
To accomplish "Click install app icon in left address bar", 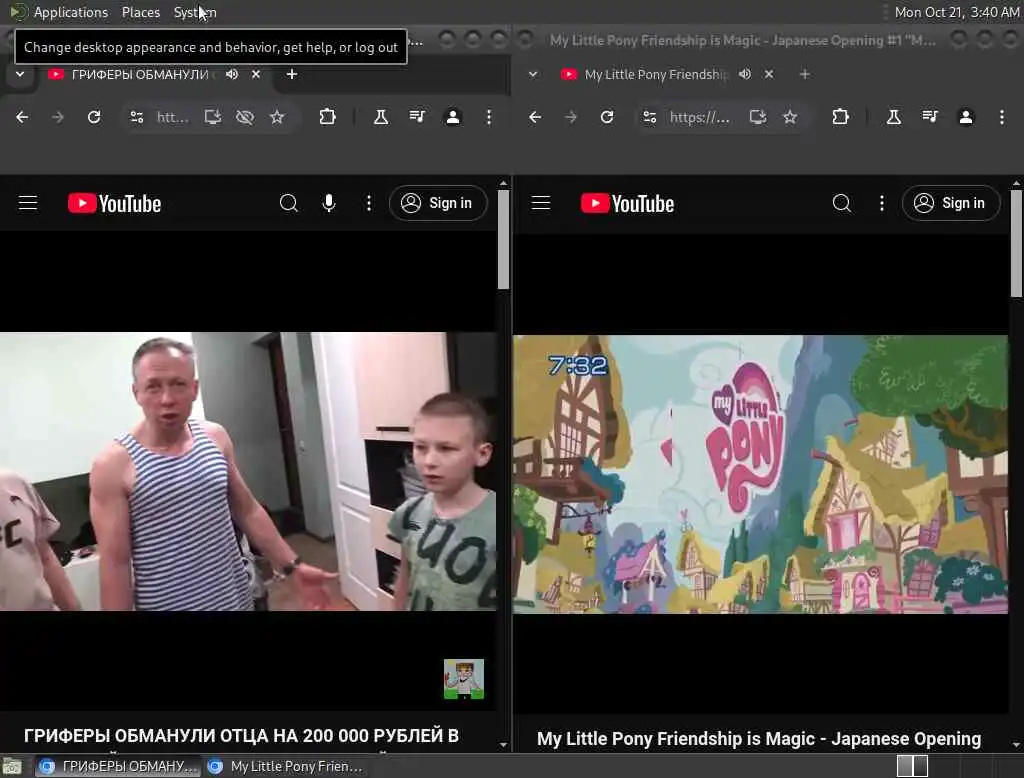I will (213, 117).
